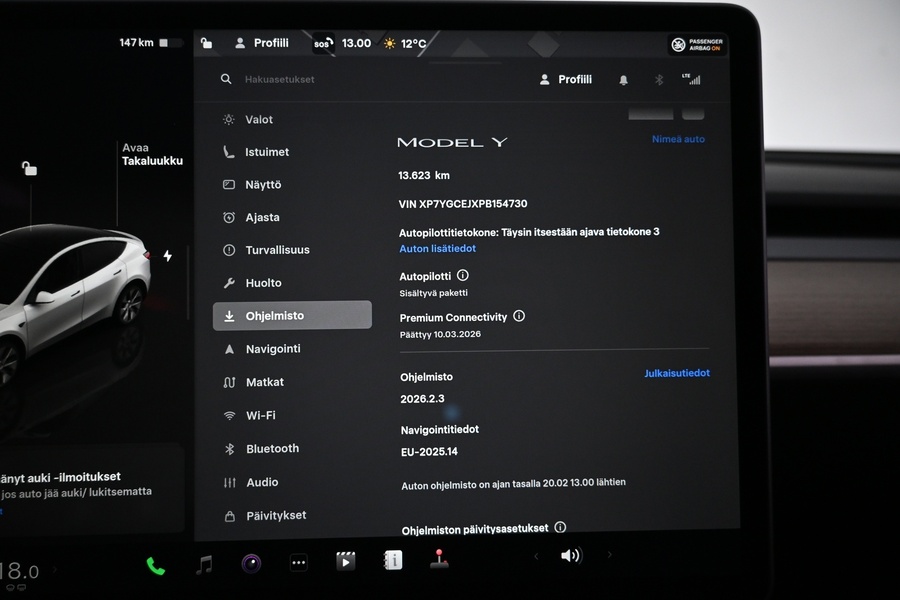Launch the Arcade with the joystick icon
900x600 pixels.
(x=438, y=560)
